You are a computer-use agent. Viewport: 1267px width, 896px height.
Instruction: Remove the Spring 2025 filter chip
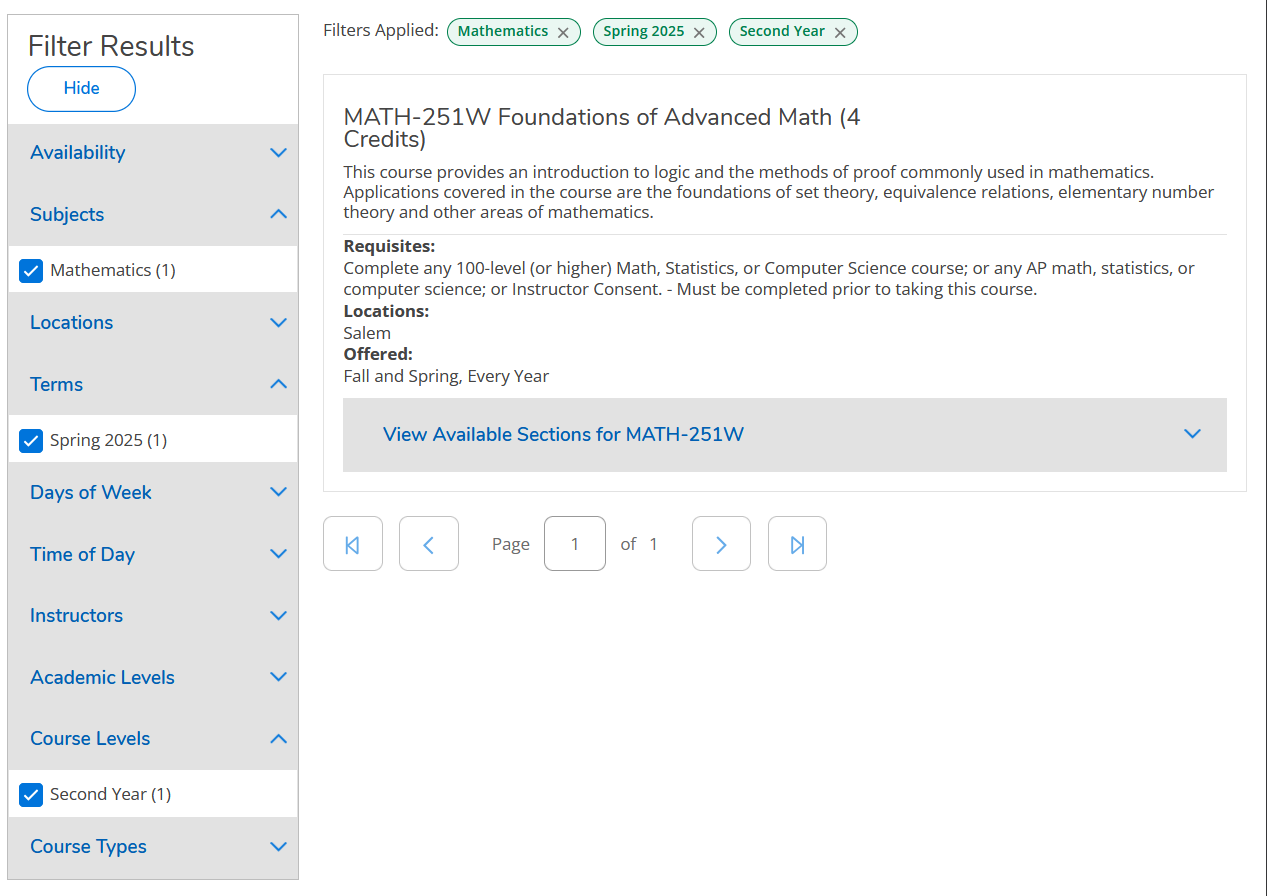pyautogui.click(x=699, y=33)
